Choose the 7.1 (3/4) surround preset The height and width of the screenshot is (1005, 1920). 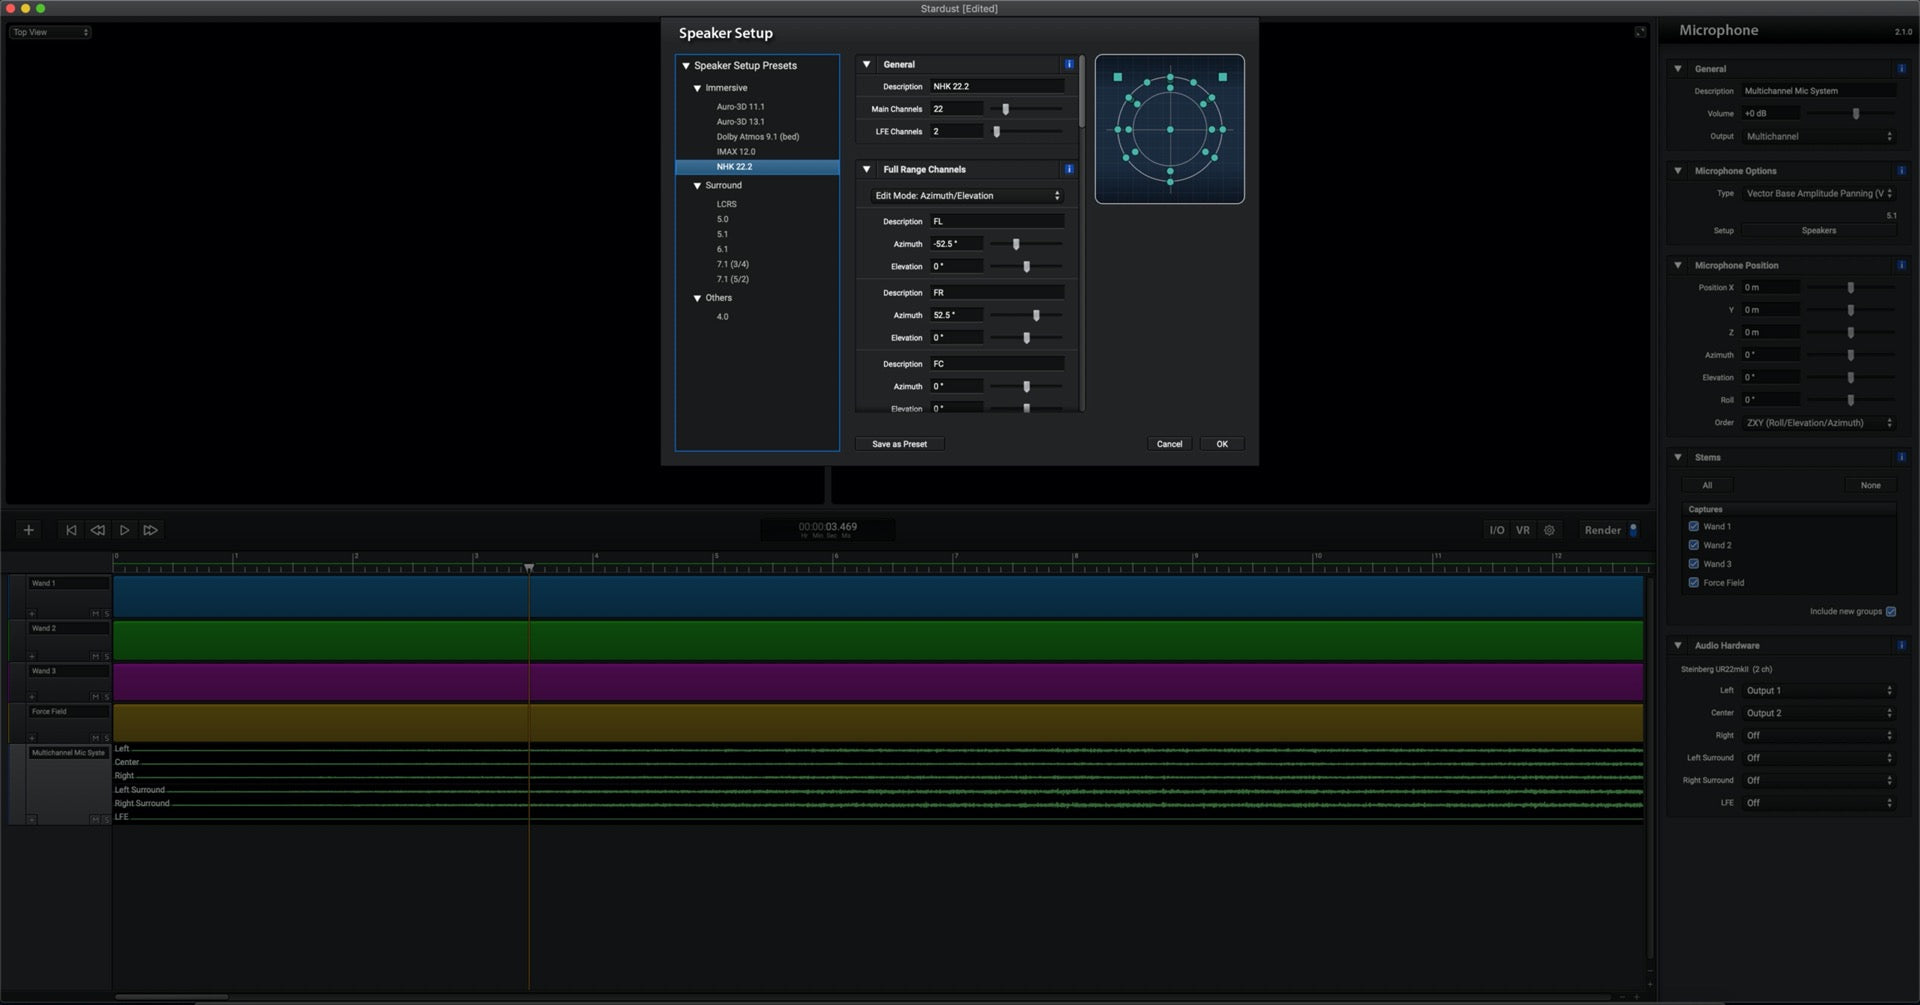[732, 264]
